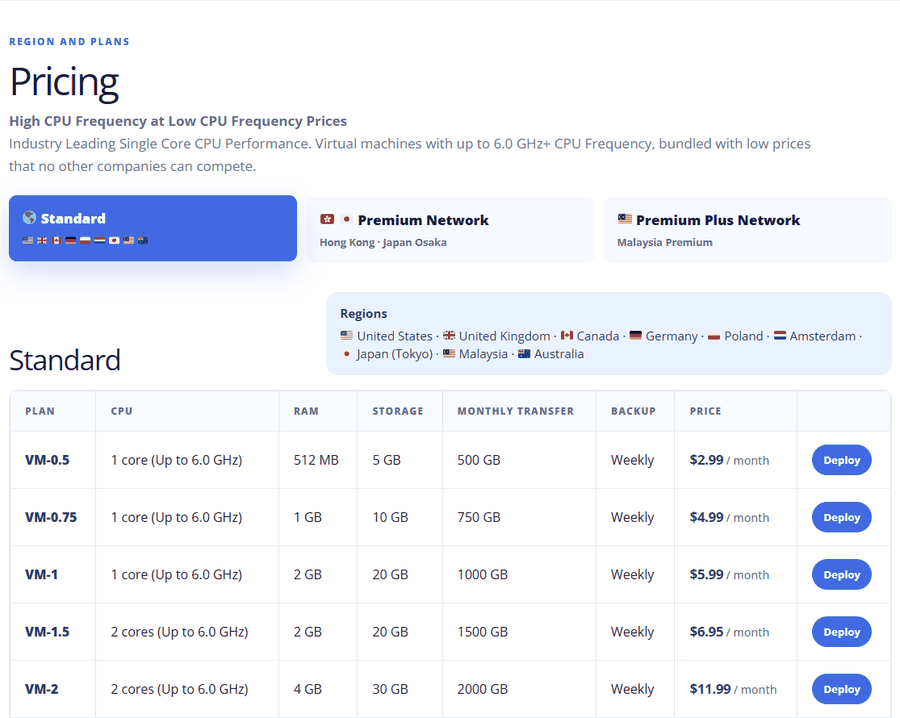This screenshot has height=718, width=900.
Task: Click the Poland flag in Regions
Action: point(714,336)
